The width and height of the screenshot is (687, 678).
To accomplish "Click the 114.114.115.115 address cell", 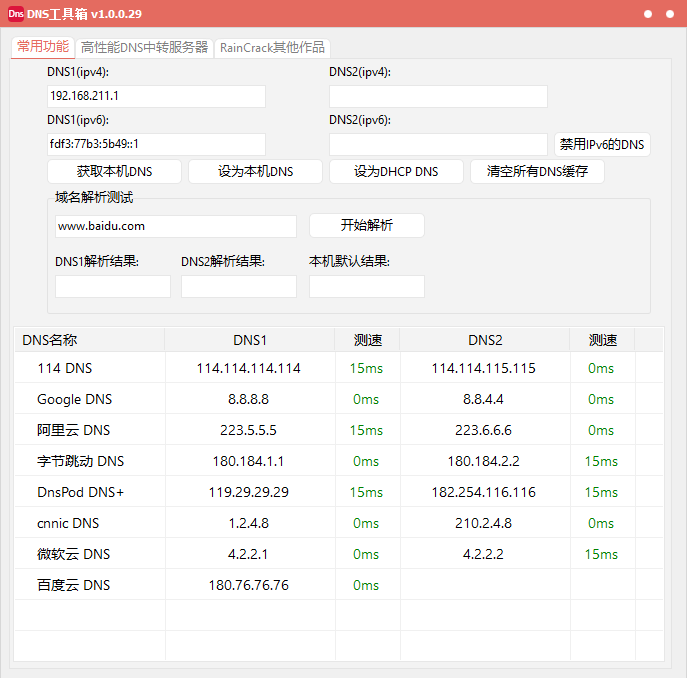I will 484,368.
